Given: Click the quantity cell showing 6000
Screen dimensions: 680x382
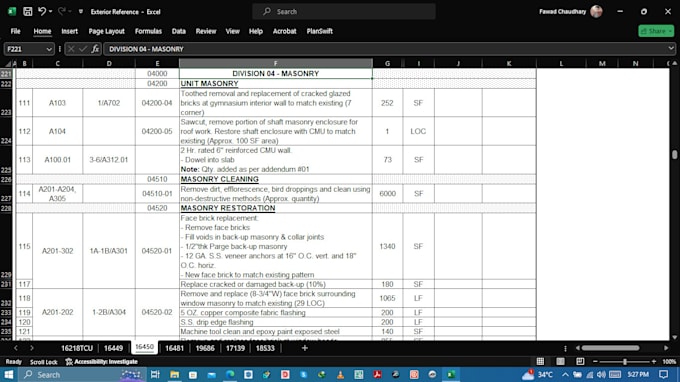Looking at the screenshot, I should [x=387, y=193].
